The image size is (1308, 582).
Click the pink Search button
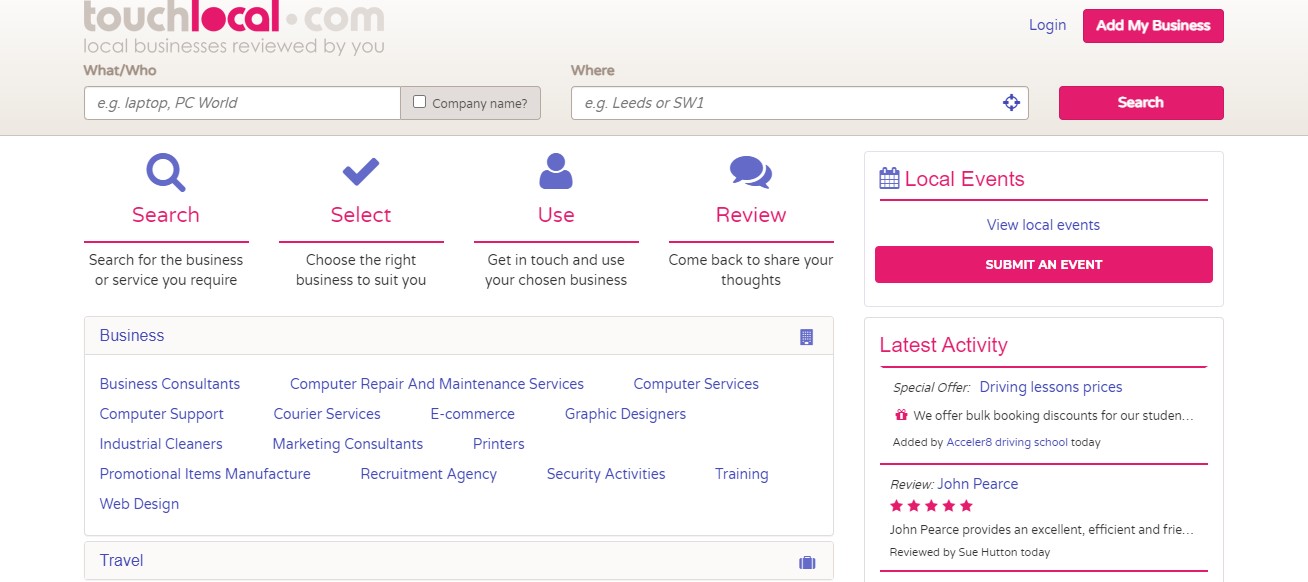(x=1141, y=103)
